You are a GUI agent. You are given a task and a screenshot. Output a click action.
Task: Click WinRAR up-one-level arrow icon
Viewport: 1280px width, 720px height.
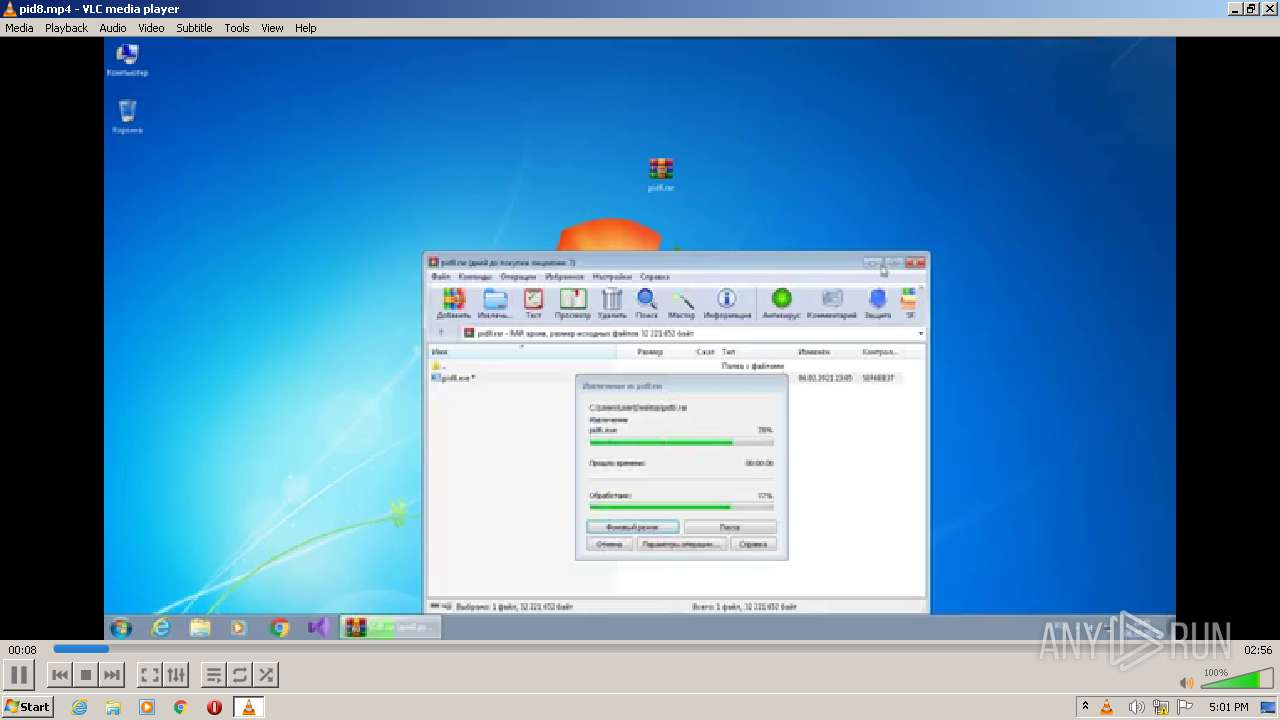pyautogui.click(x=441, y=333)
